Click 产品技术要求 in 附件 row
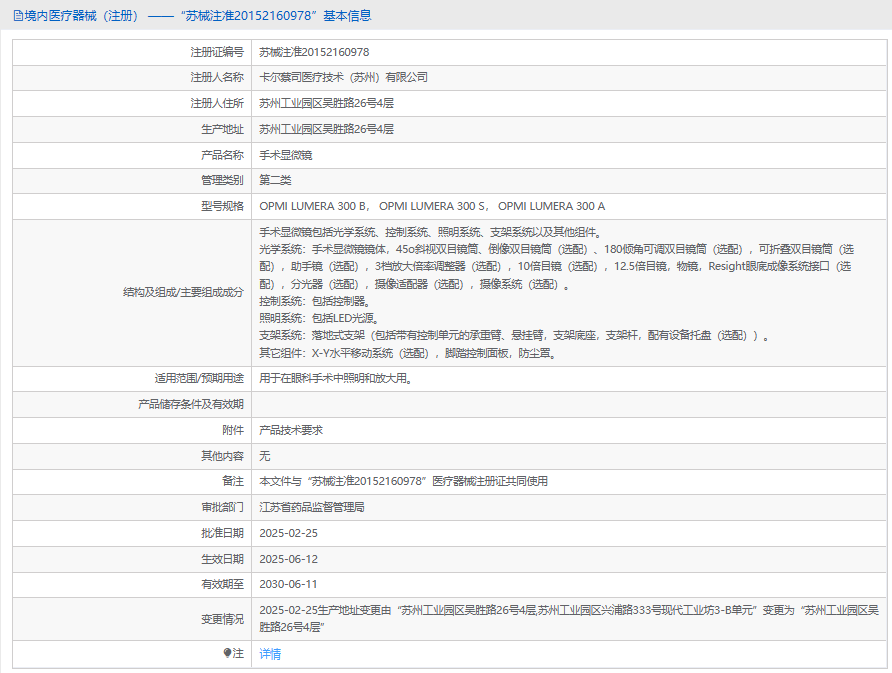This screenshot has height=673, width=892. 291,430
